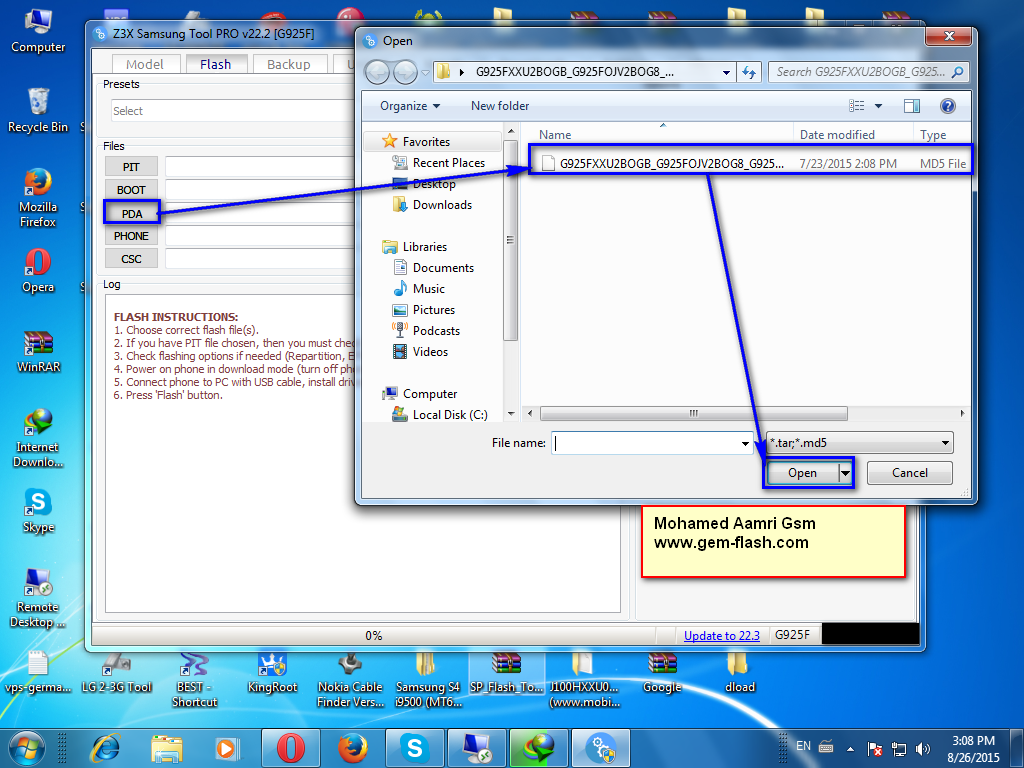
Task: Click the Search G925FXXU2BOGB search box
Action: (869, 72)
